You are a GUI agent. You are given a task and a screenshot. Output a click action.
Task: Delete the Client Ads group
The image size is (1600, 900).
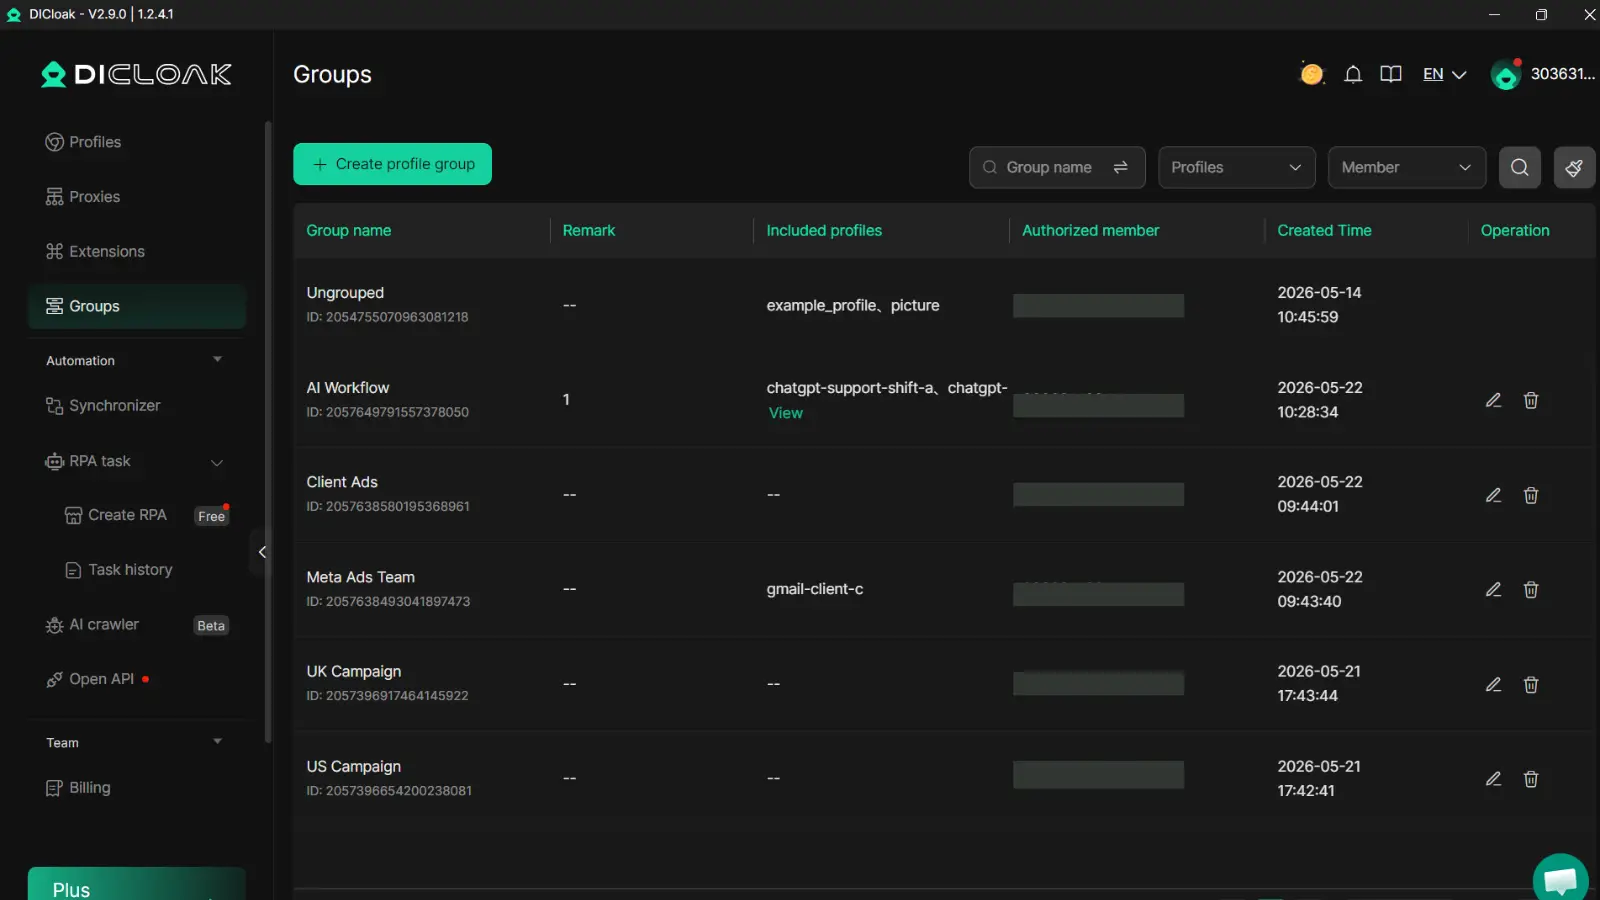1530,495
